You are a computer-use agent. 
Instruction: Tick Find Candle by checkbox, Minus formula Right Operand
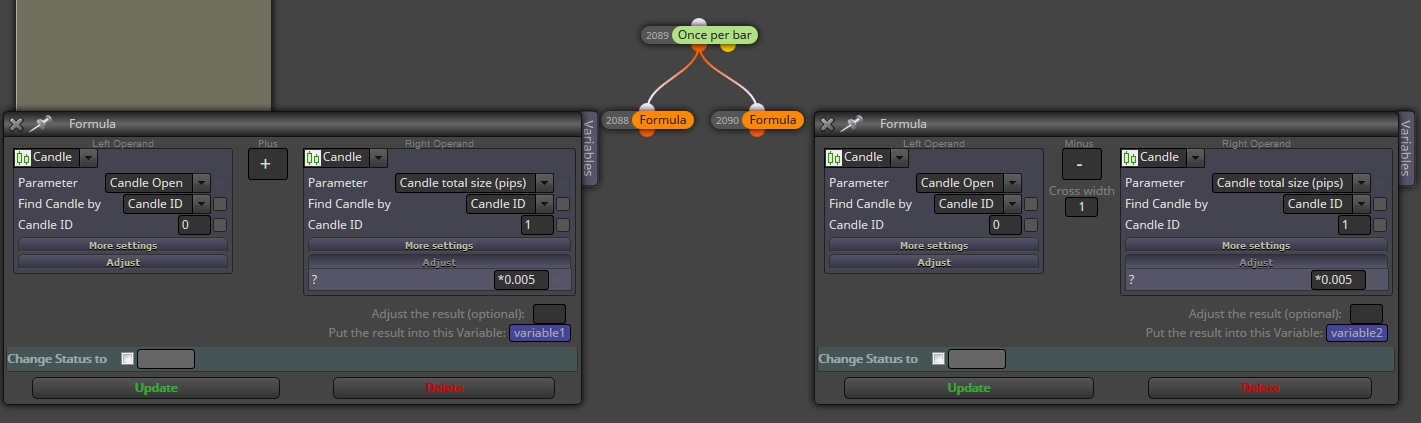pyautogui.click(x=1380, y=204)
